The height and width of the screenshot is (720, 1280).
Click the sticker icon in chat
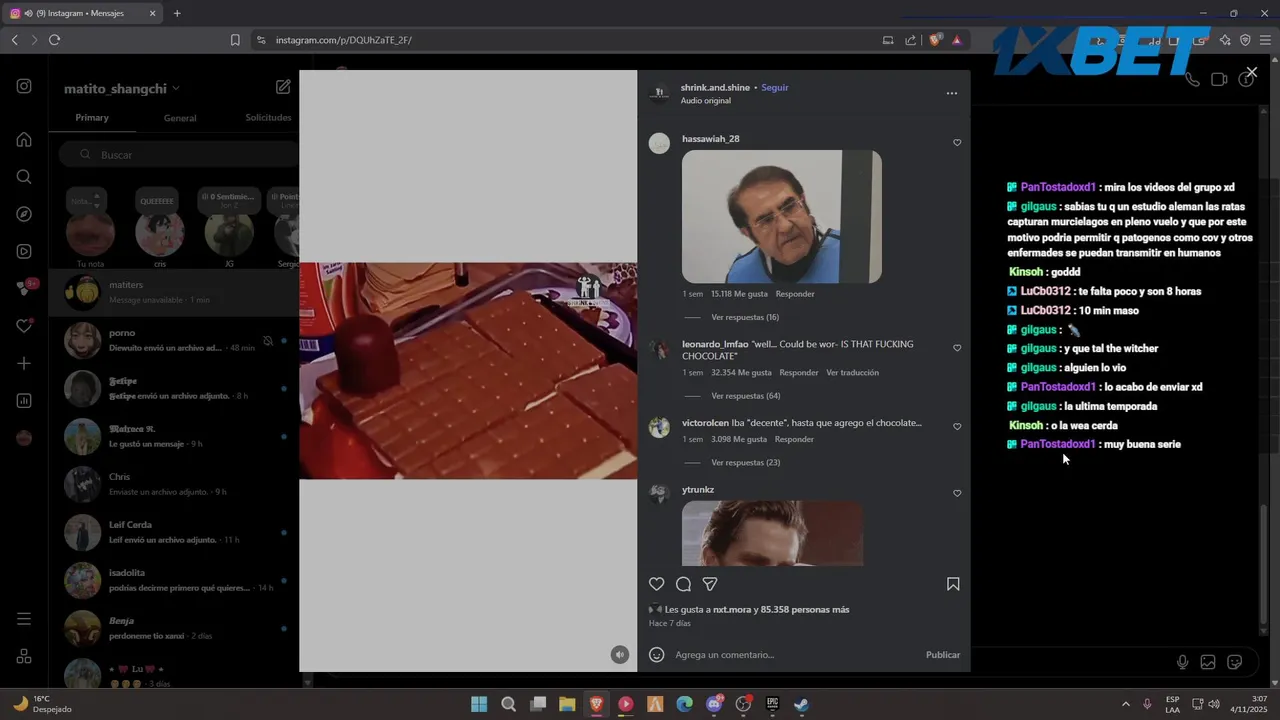[x=1235, y=662]
